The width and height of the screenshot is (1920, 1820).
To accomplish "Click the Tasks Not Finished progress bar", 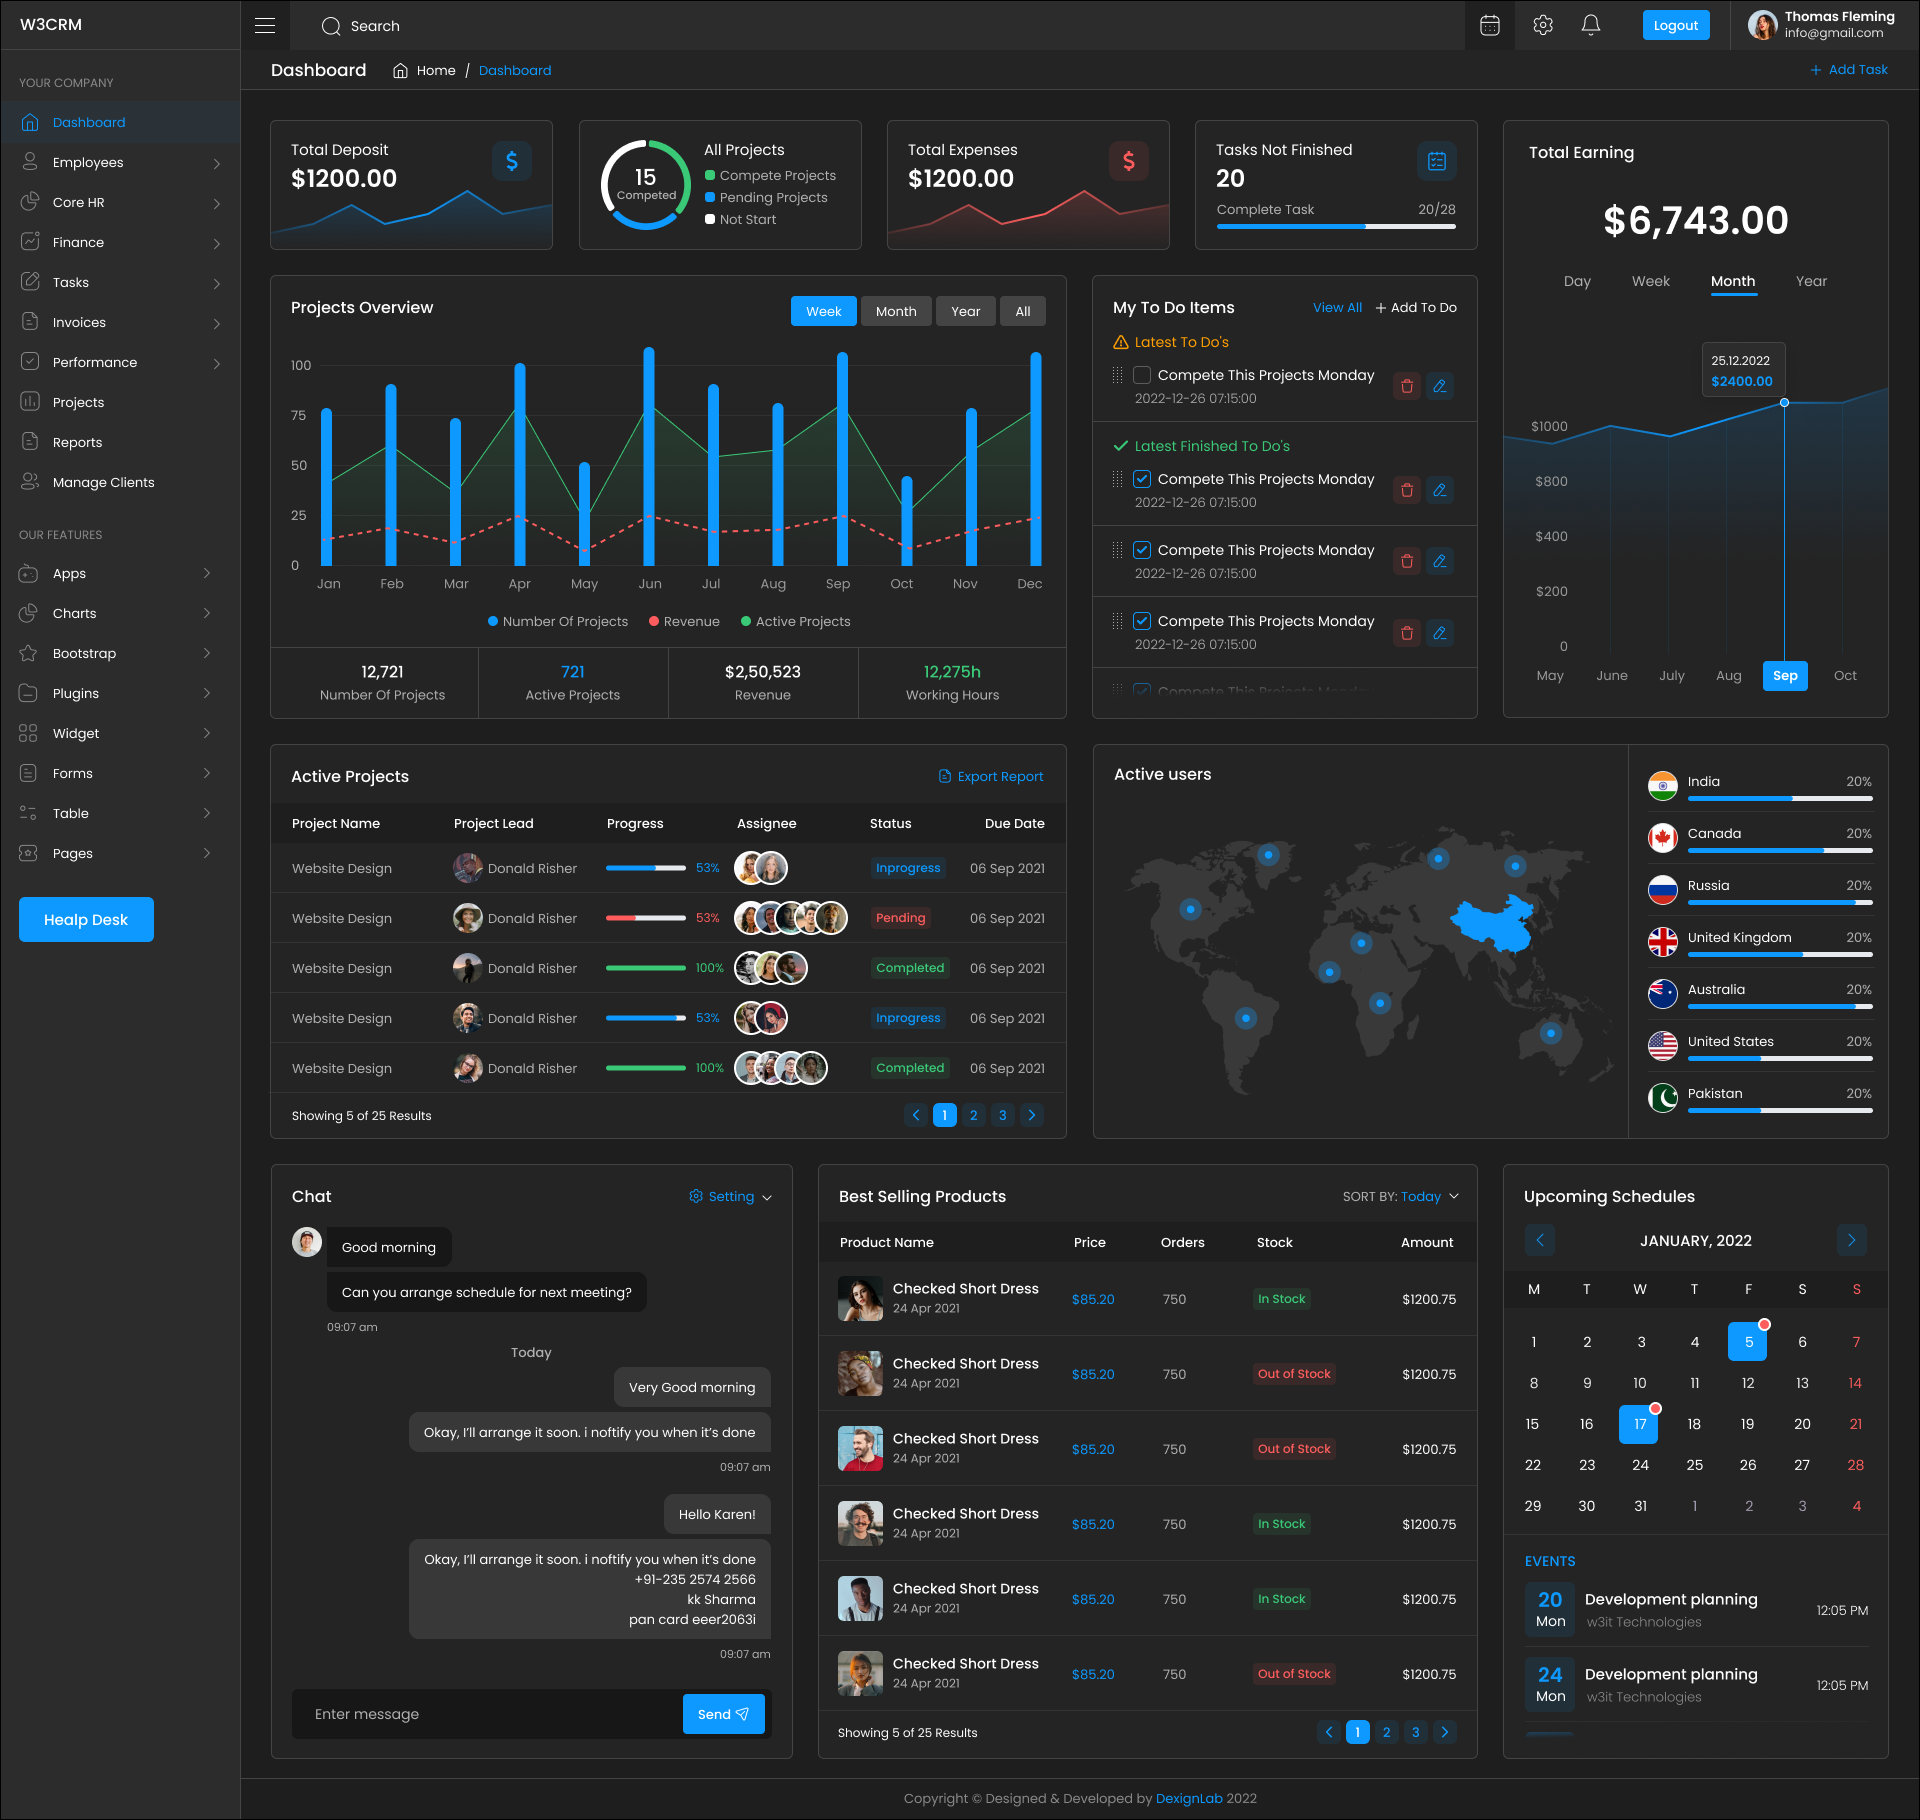I will tap(1335, 226).
